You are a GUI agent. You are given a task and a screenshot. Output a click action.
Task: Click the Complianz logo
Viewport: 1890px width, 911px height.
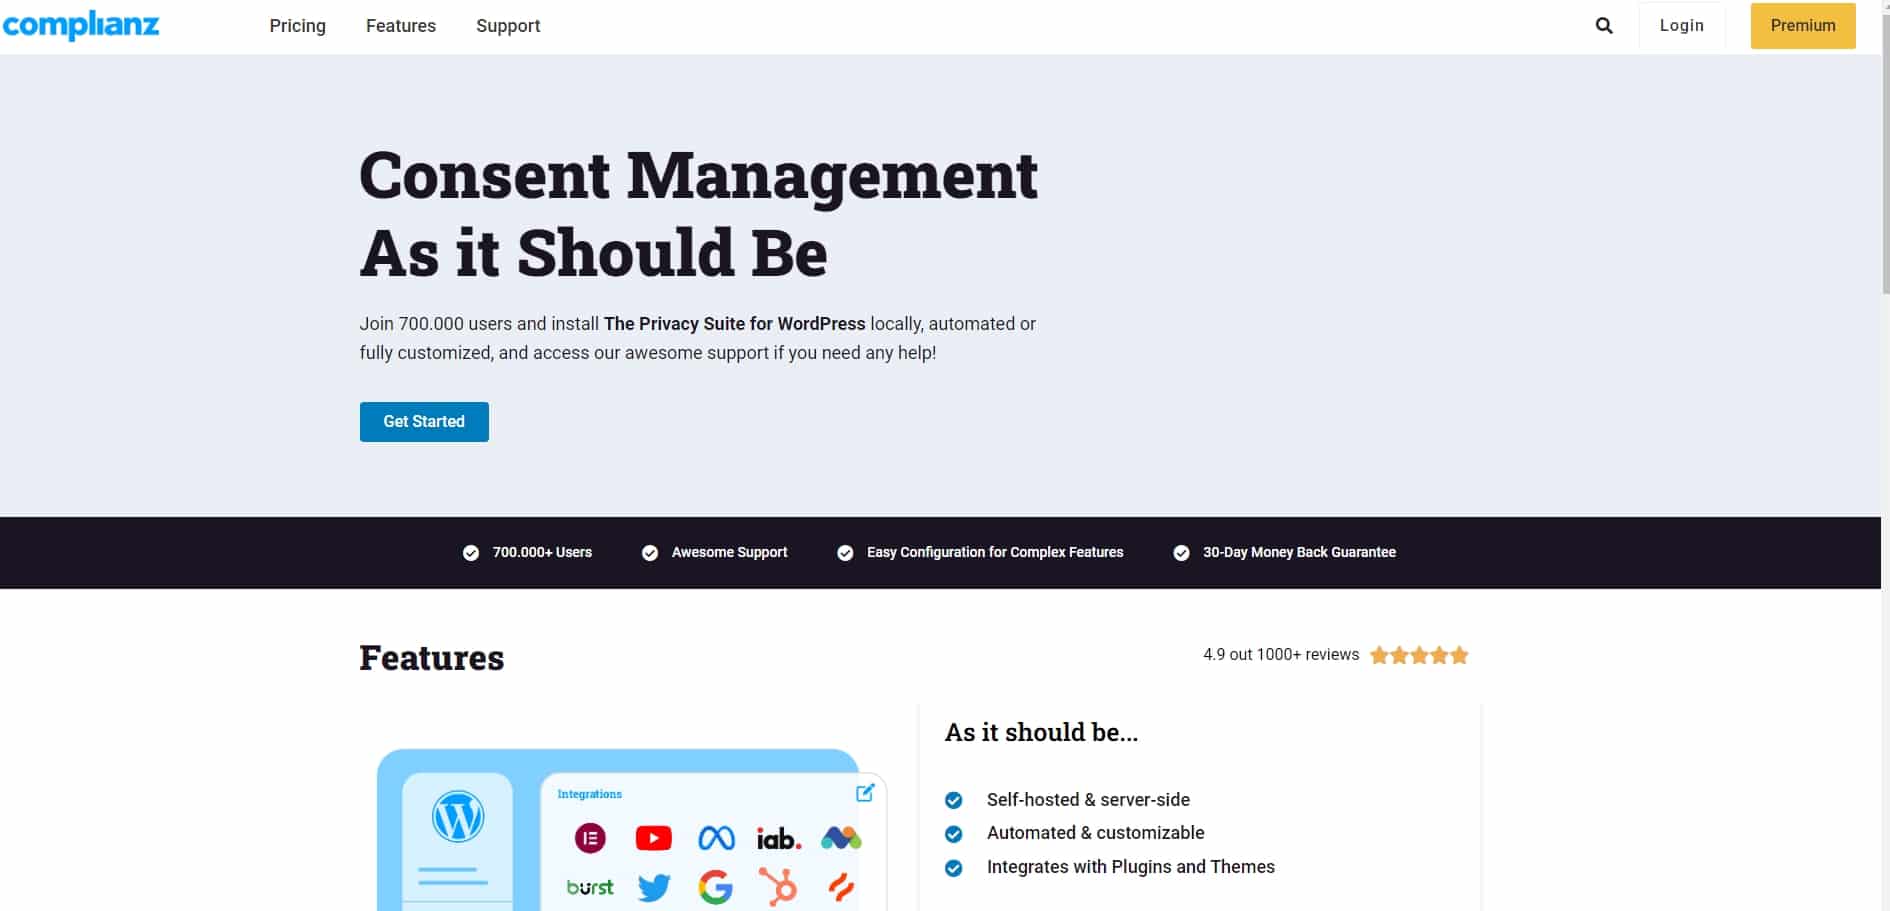81,25
